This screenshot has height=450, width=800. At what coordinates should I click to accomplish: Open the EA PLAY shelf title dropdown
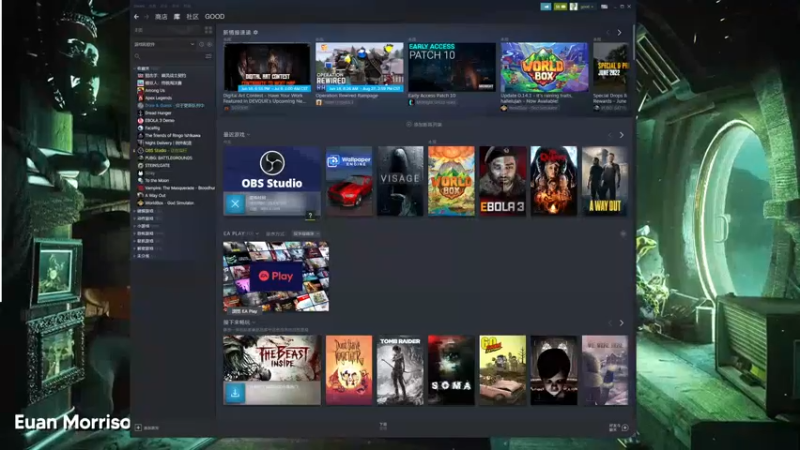tap(241, 234)
